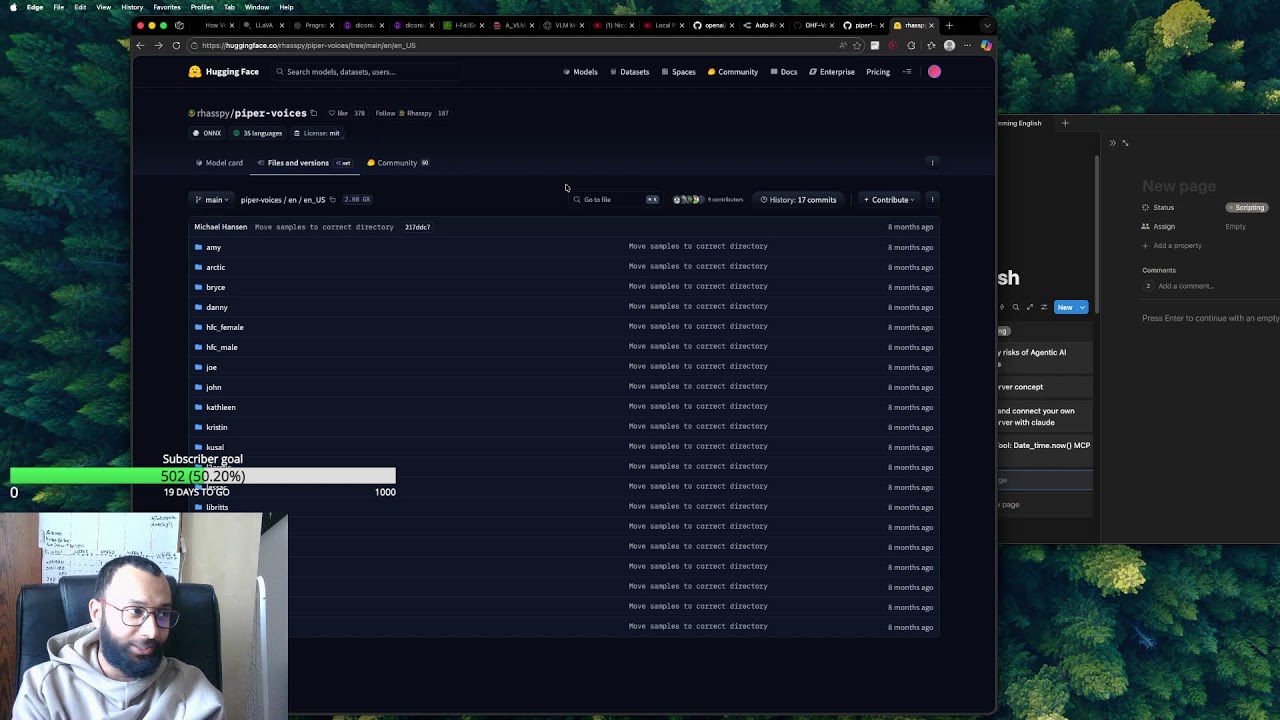1280x720 pixels.
Task: Click the Hugging Face logo
Action: click(223, 72)
